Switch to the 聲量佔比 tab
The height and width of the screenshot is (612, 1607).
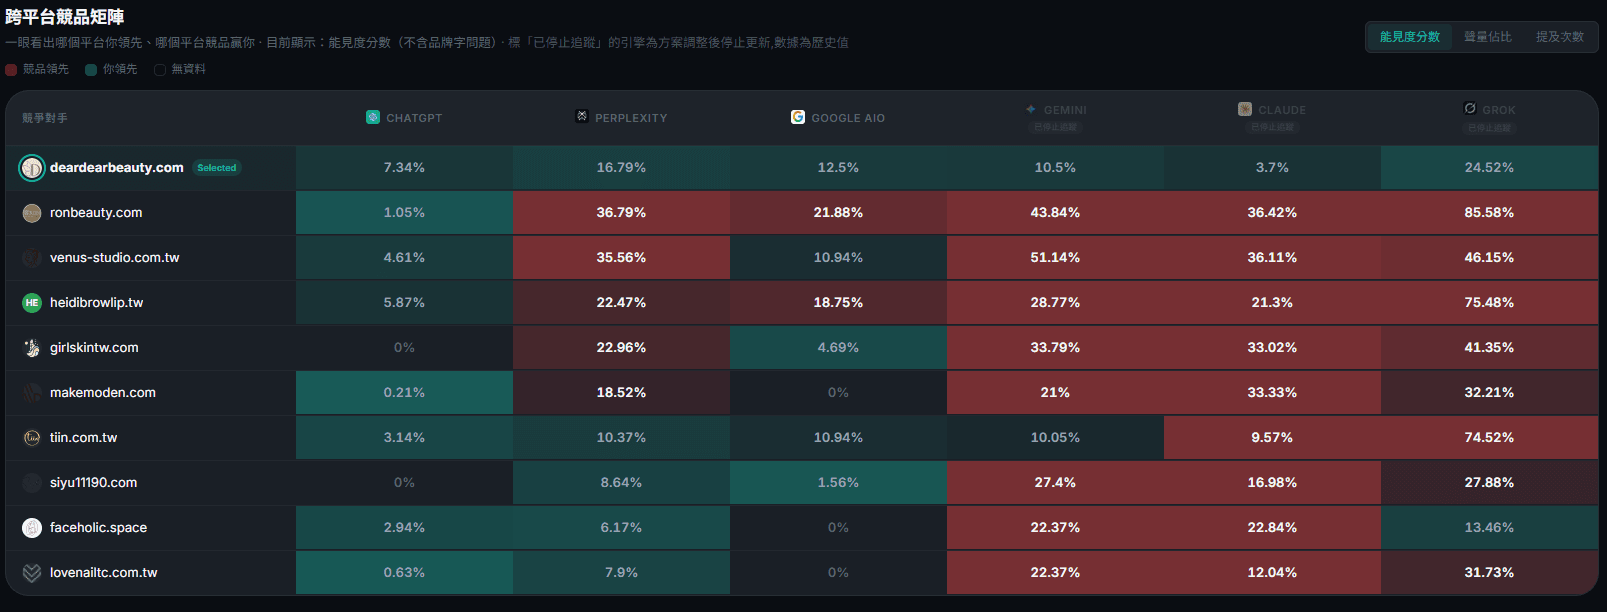click(x=1488, y=37)
